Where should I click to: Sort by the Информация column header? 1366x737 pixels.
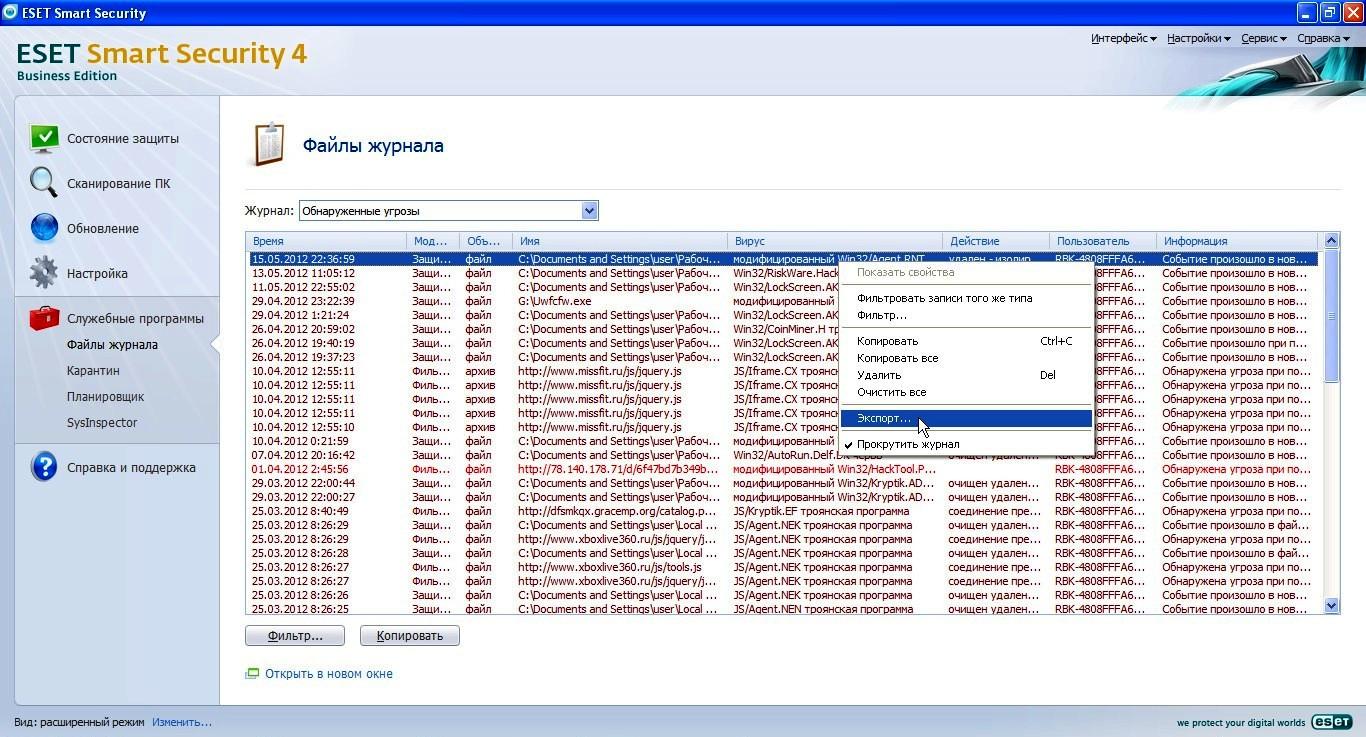click(x=1239, y=241)
